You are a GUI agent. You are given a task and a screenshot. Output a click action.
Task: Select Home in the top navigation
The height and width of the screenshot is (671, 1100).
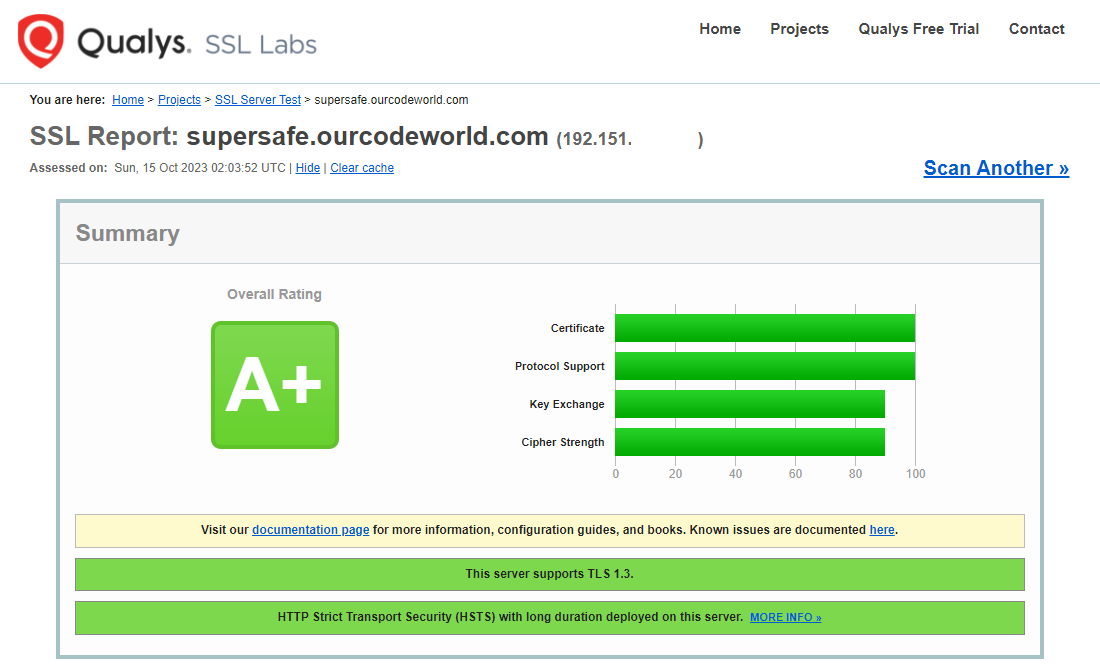click(x=720, y=29)
